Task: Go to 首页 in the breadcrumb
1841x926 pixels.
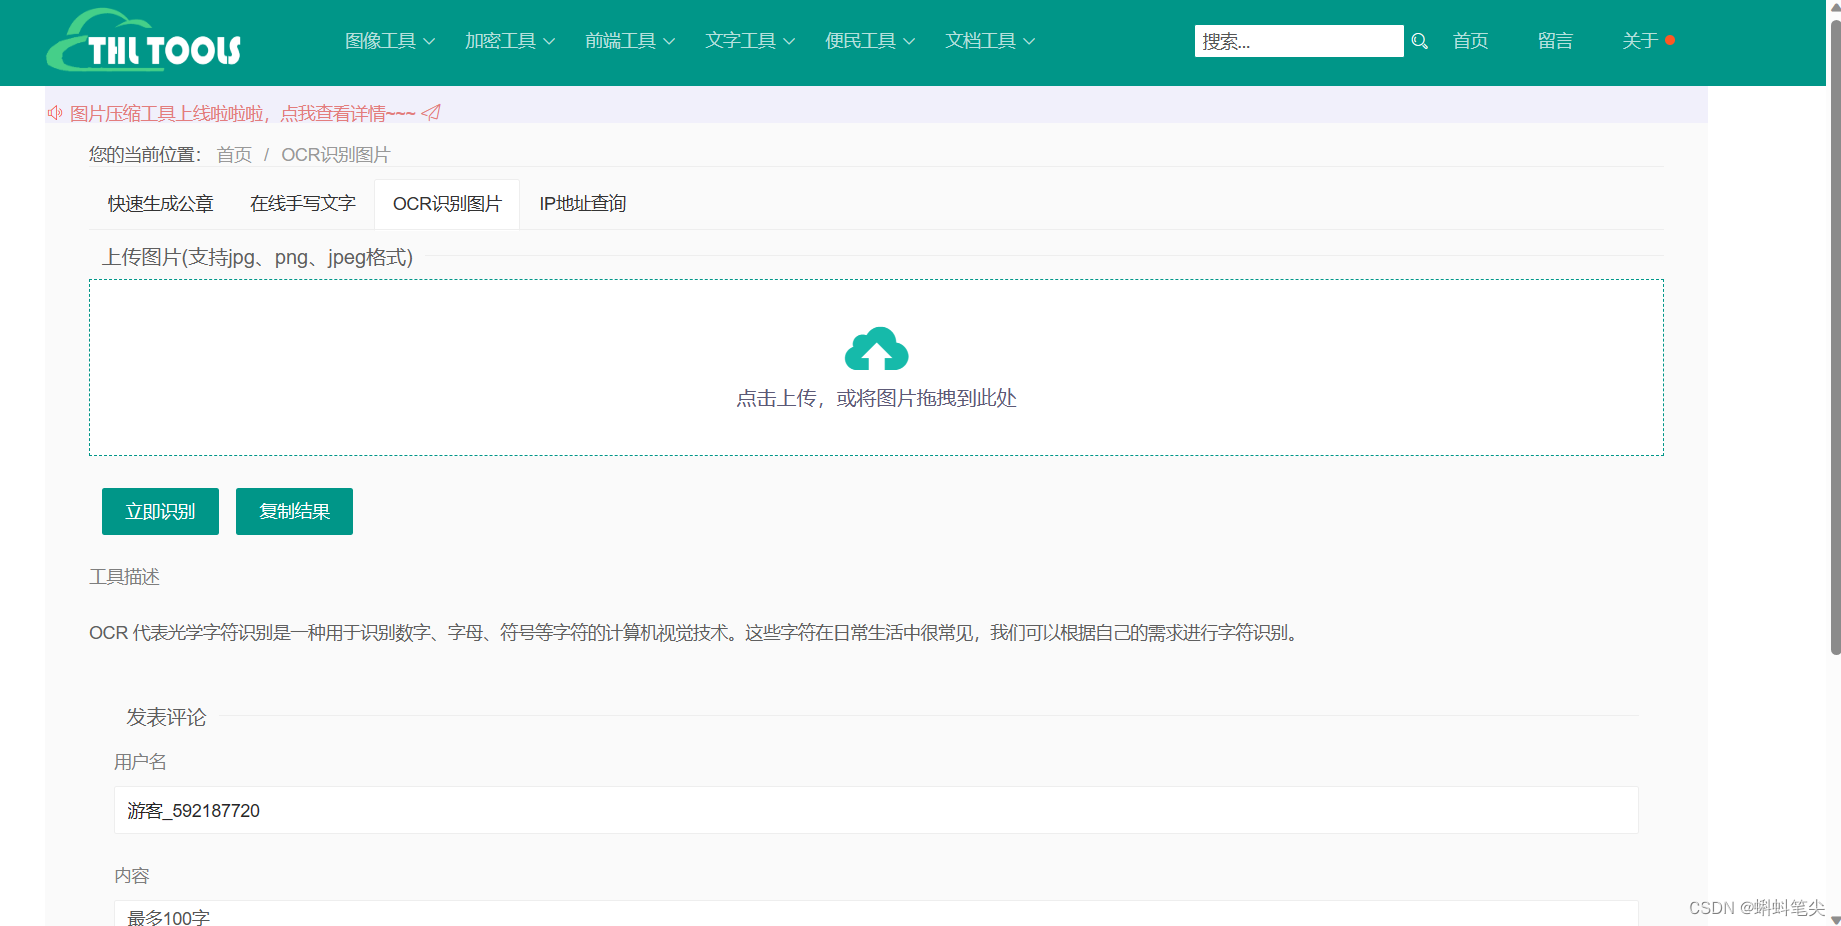Action: click(x=234, y=155)
